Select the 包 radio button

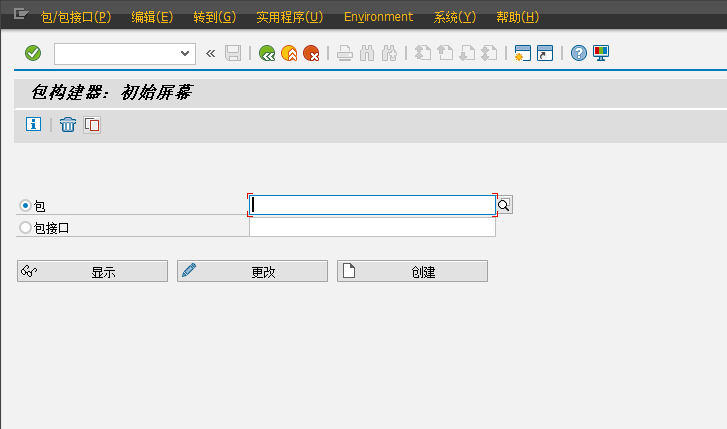(x=26, y=205)
